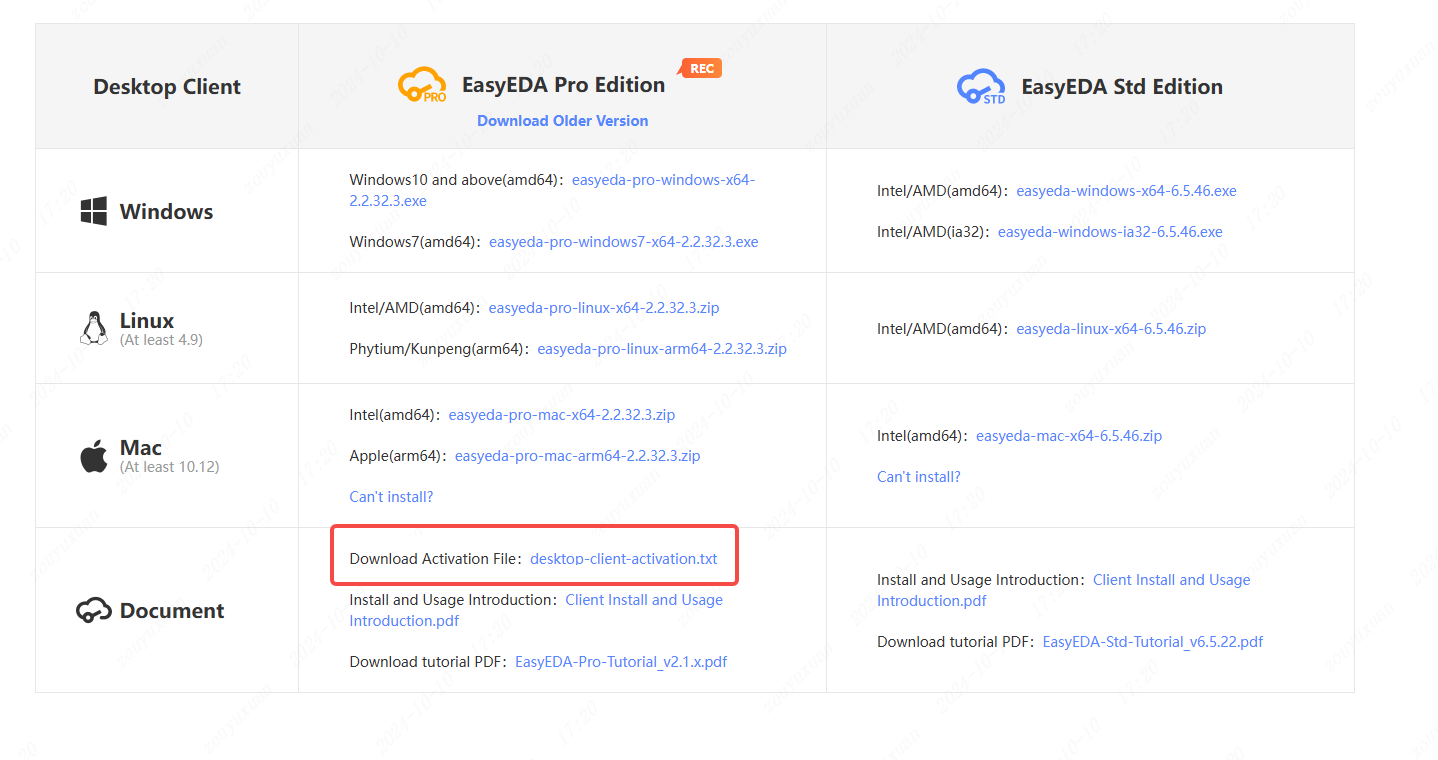The width and height of the screenshot is (1438, 760).
Task: Open Can't install? link under Pro Mac
Action: pyautogui.click(x=391, y=496)
